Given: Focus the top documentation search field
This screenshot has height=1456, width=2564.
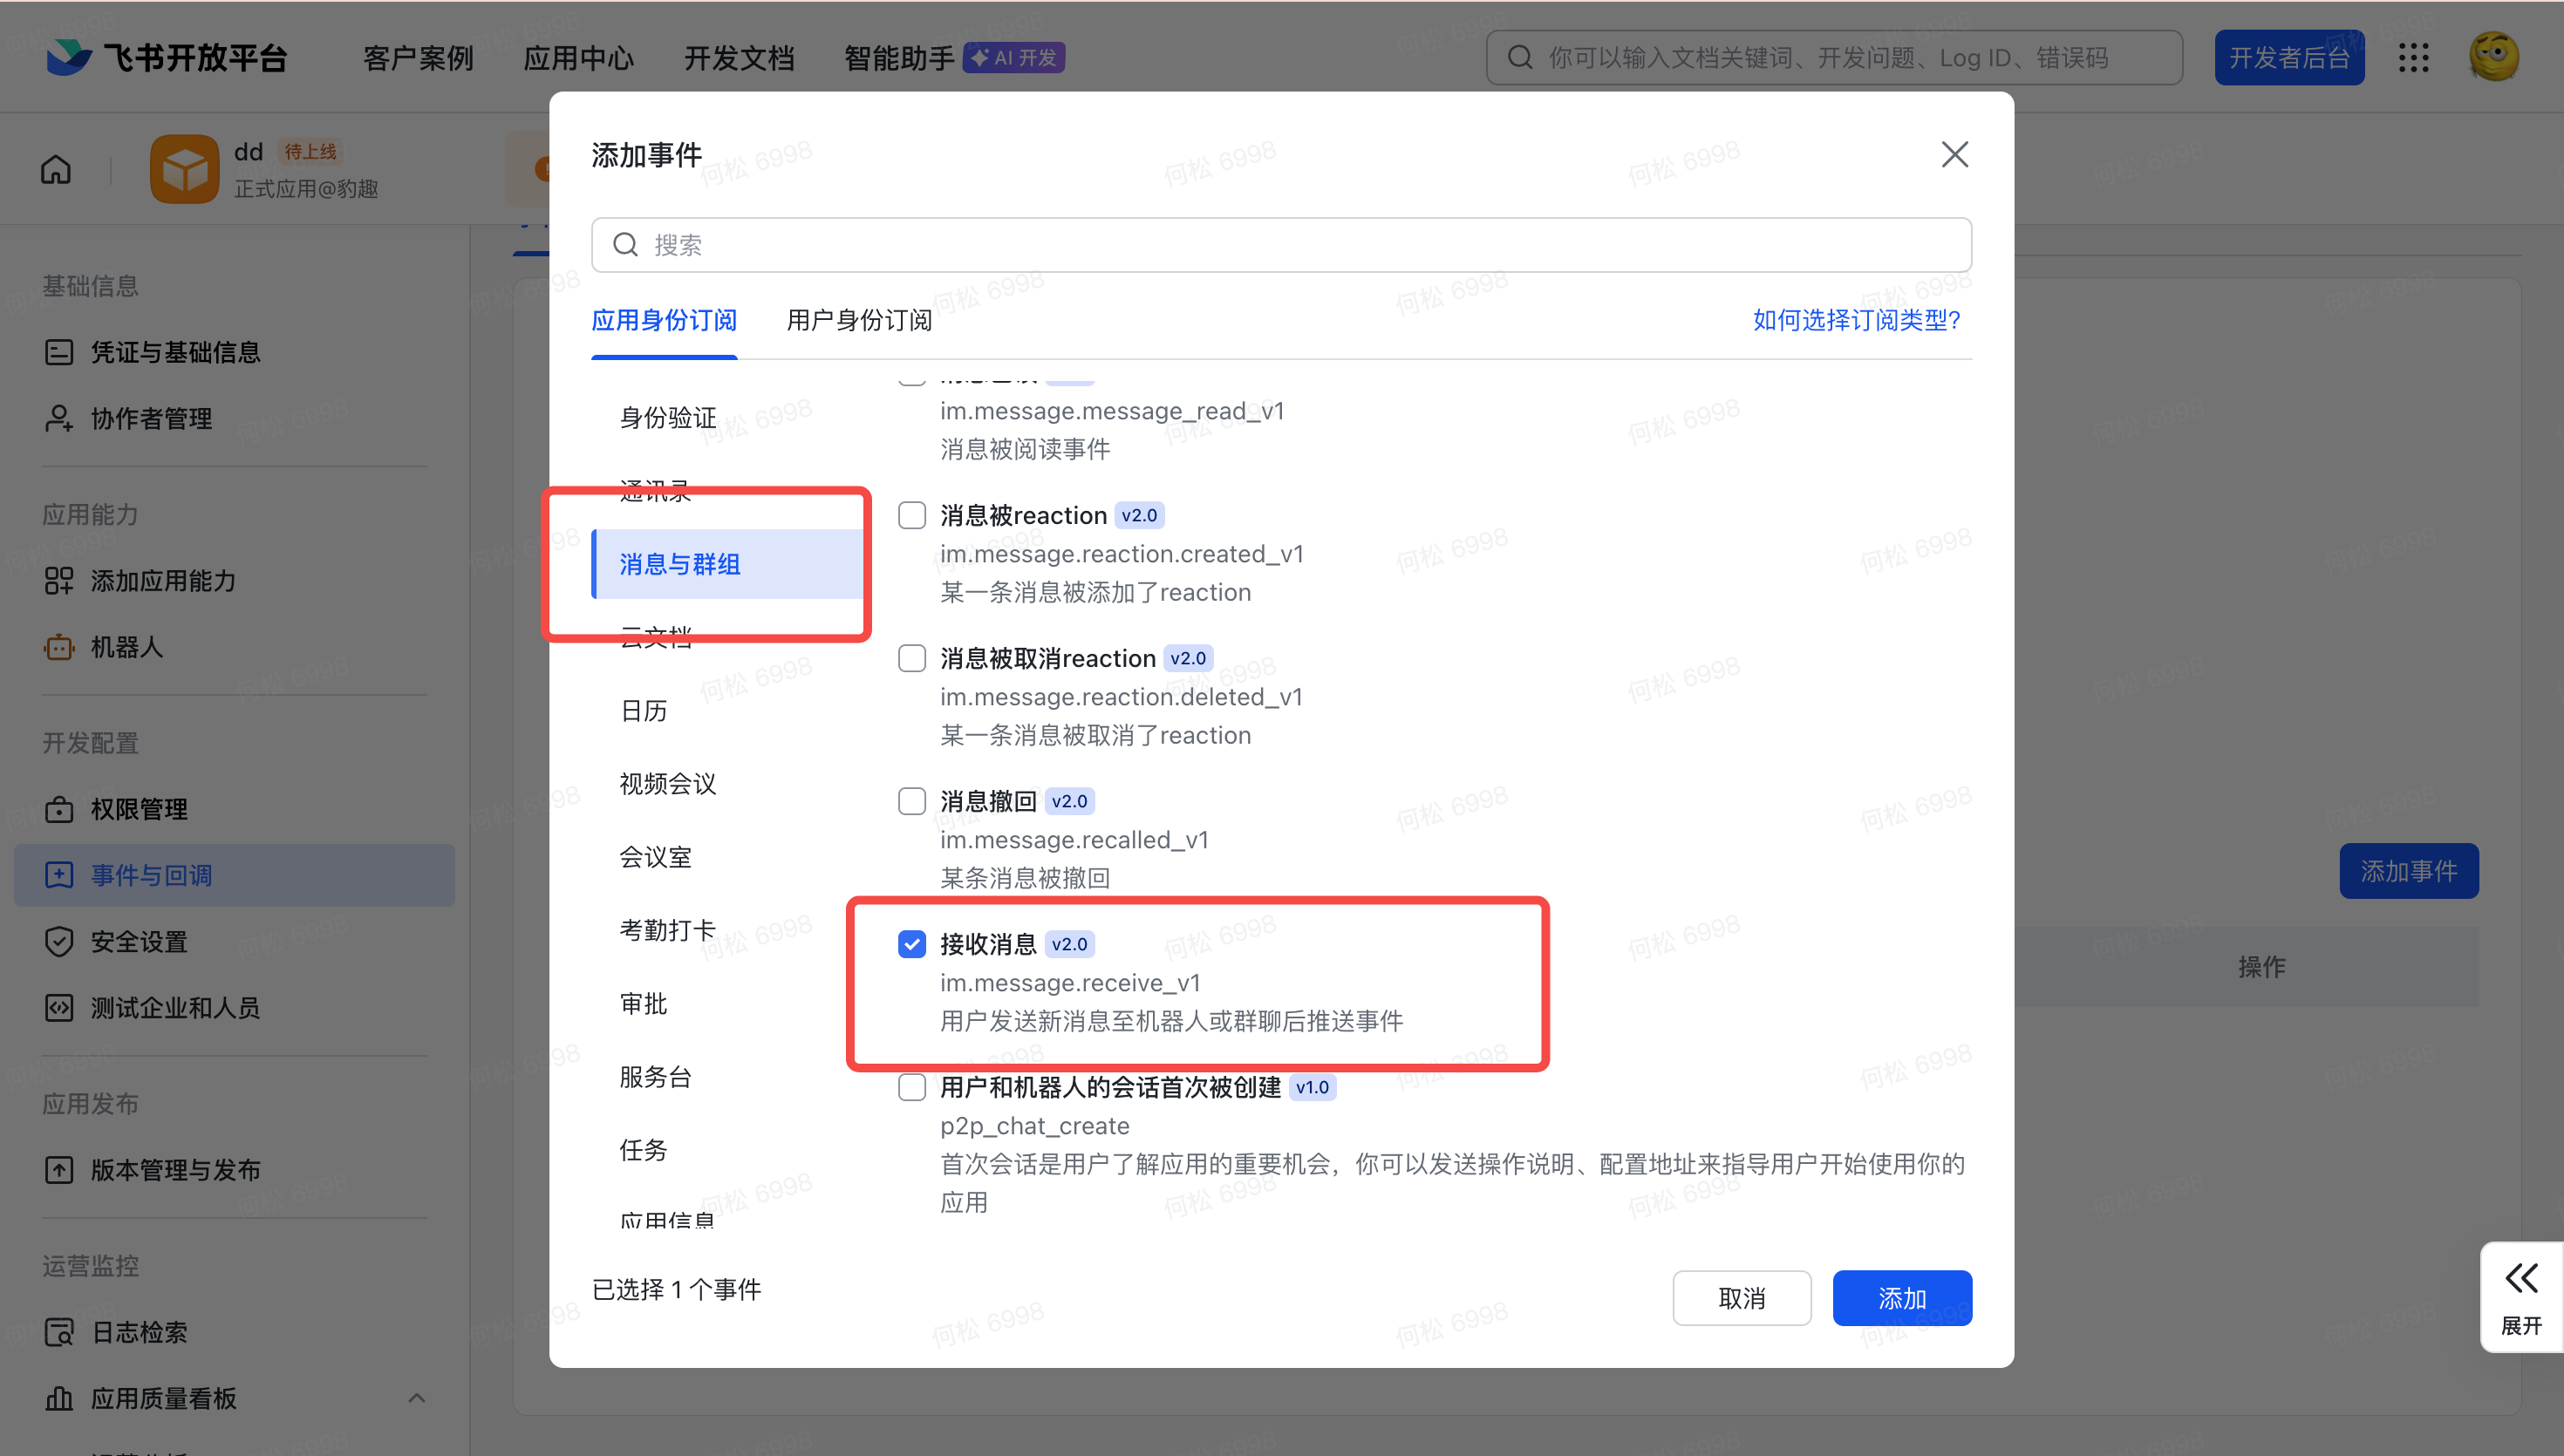Looking at the screenshot, I should (x=1834, y=58).
